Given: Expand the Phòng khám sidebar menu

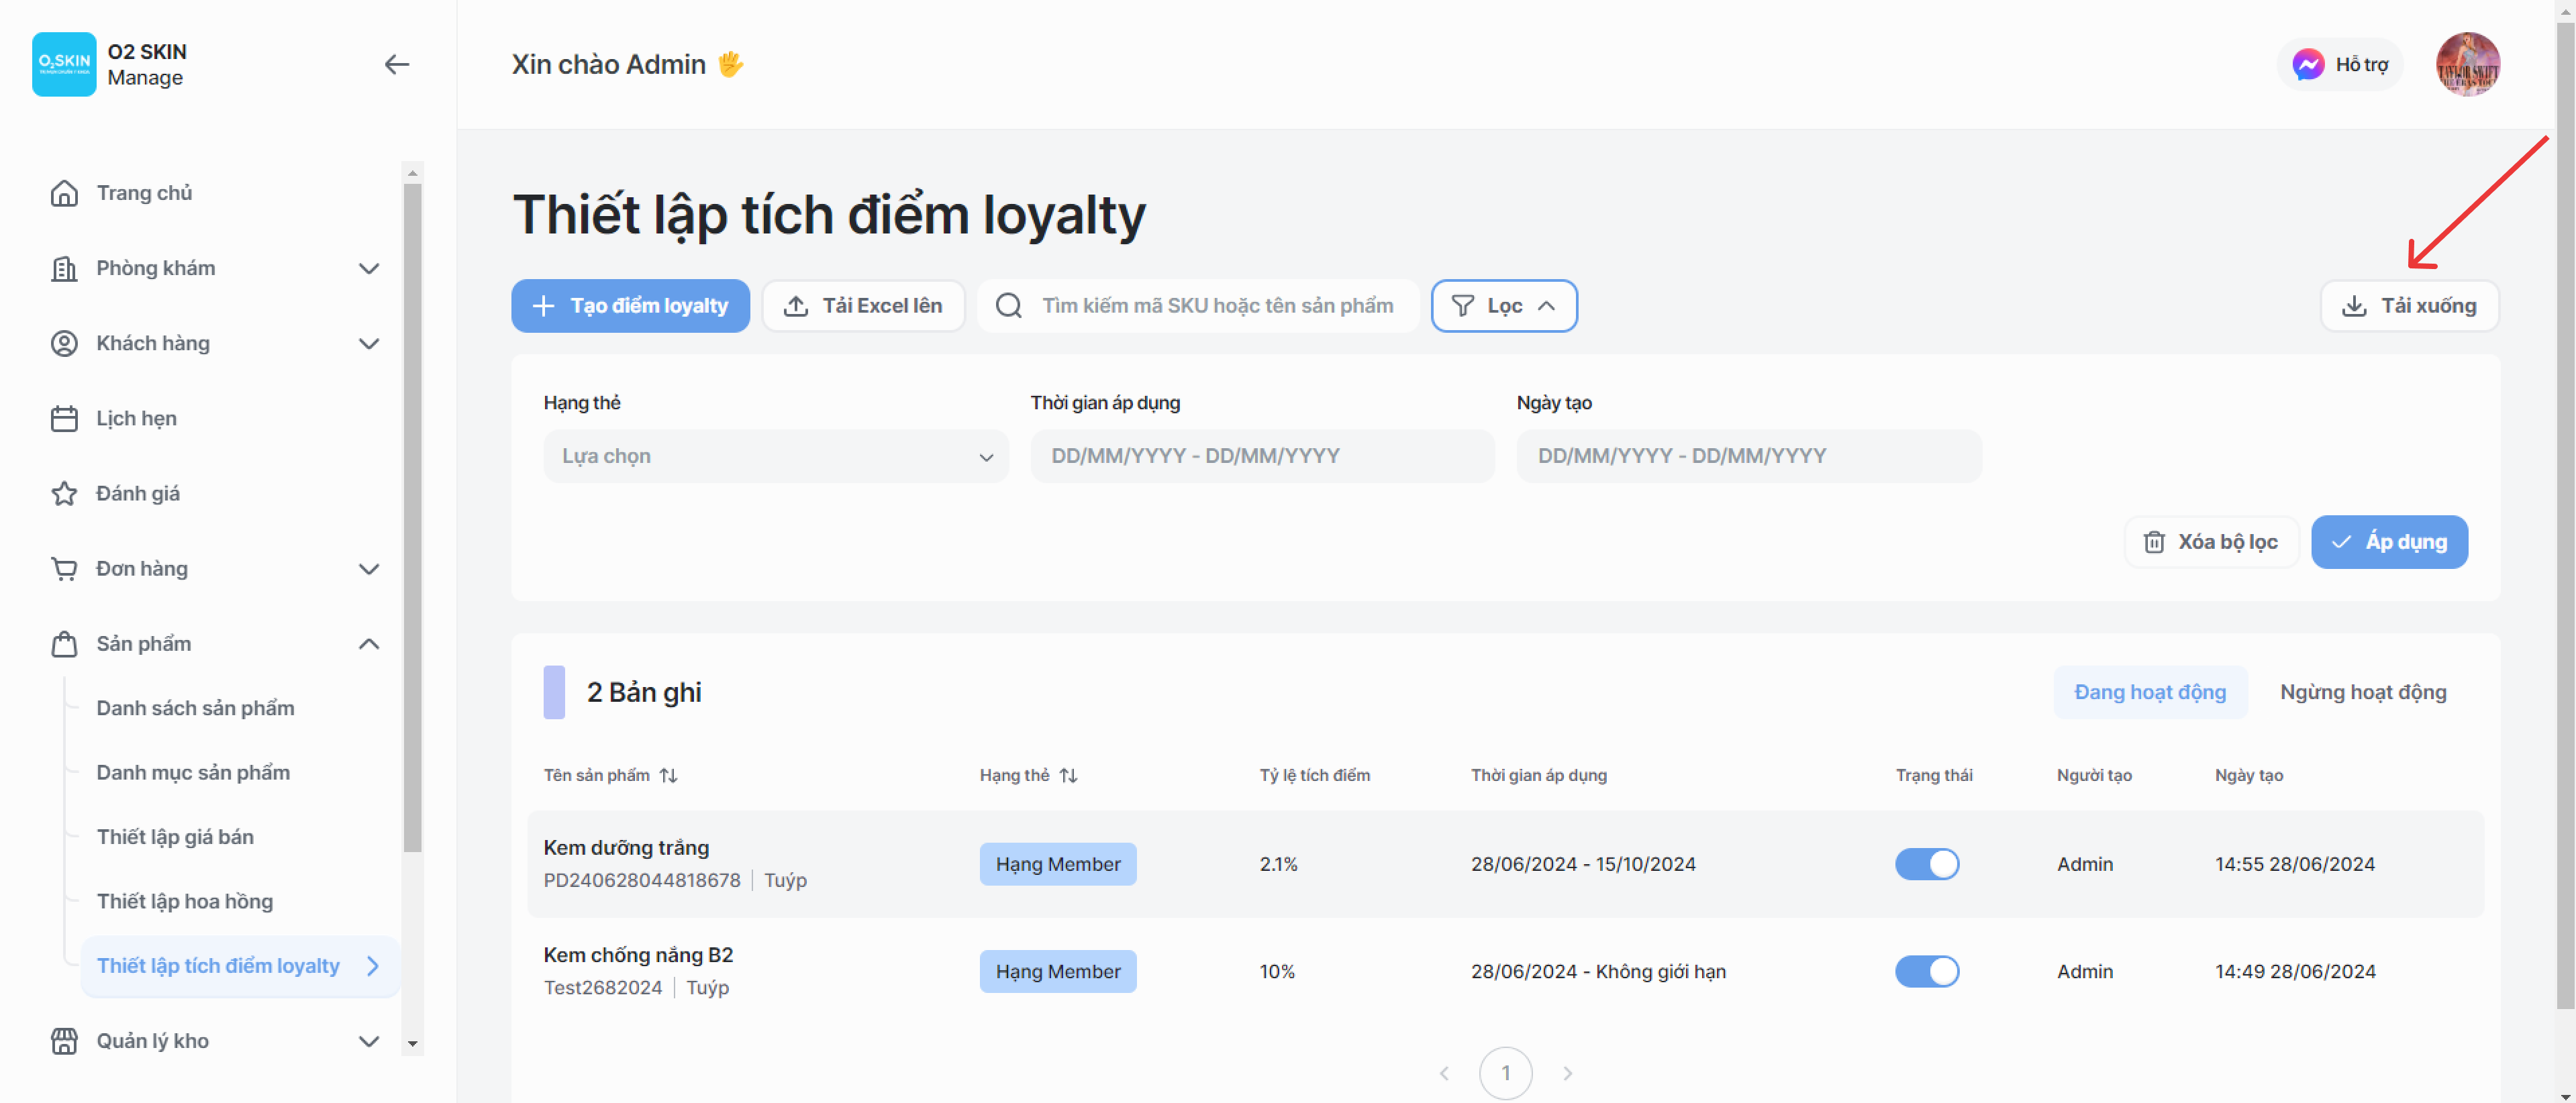Looking at the screenshot, I should click(x=369, y=268).
